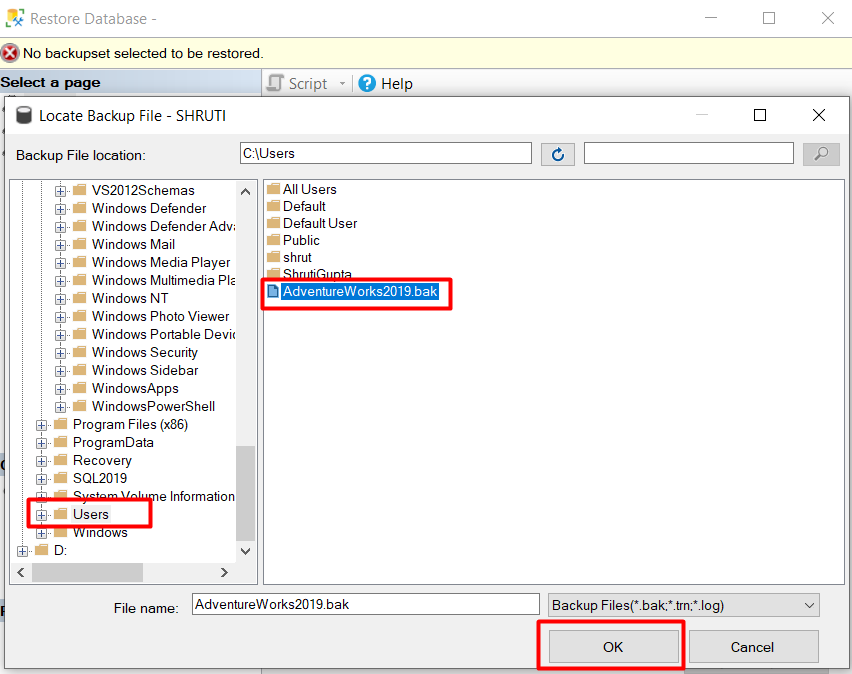Click tree horizontal scroll left arrow
852x674 pixels.
pyautogui.click(x=21, y=572)
